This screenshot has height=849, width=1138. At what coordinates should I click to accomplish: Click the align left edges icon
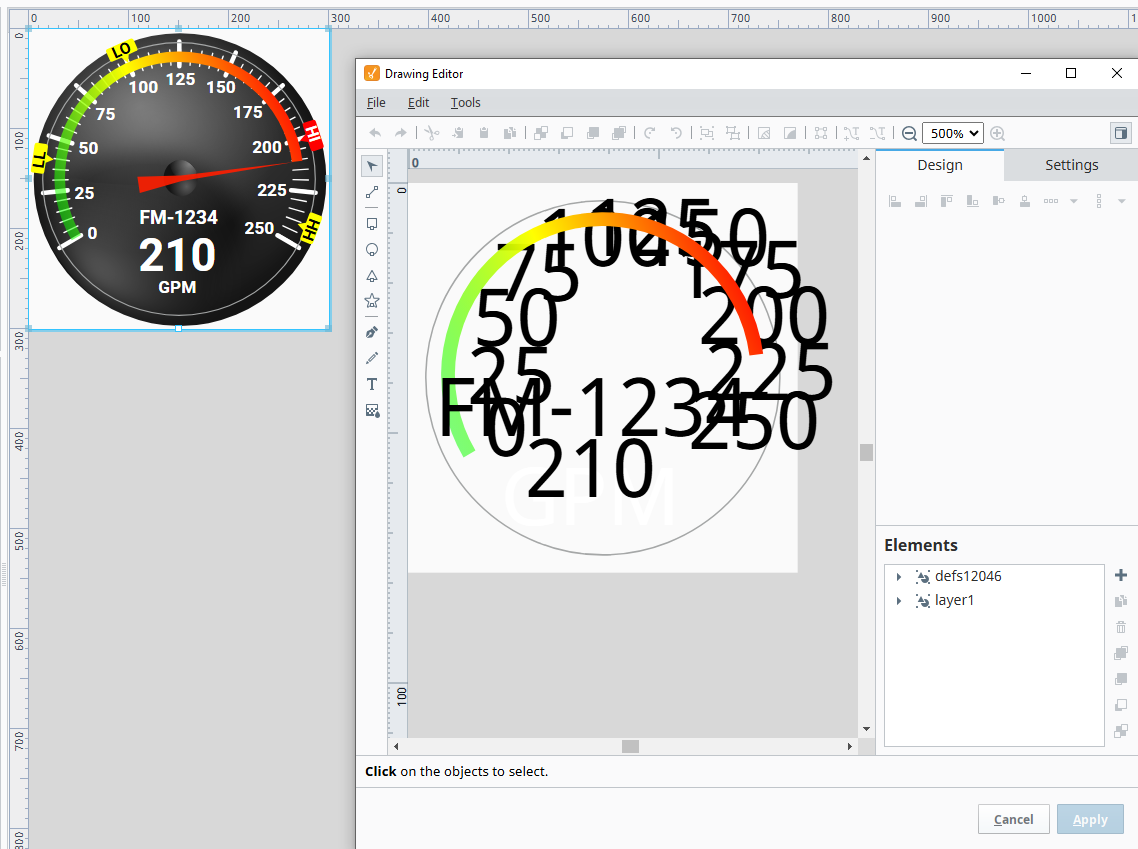pos(895,201)
